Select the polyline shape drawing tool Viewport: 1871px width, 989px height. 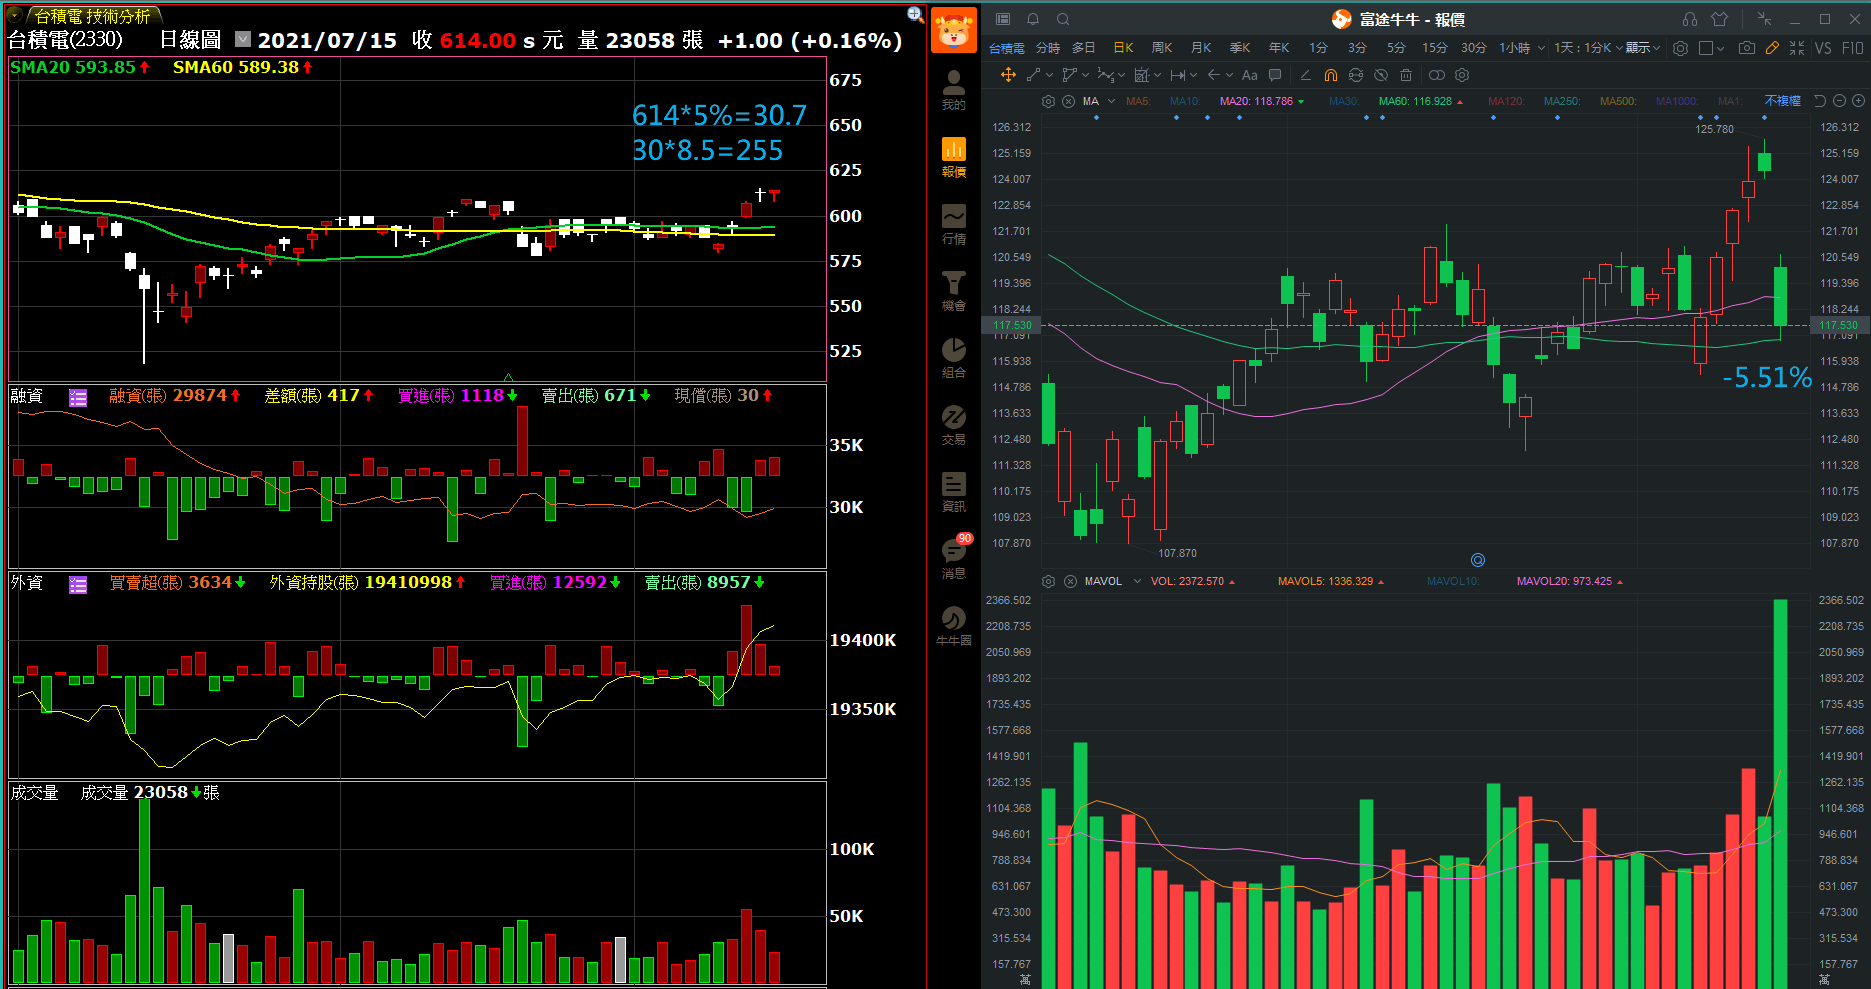1069,75
